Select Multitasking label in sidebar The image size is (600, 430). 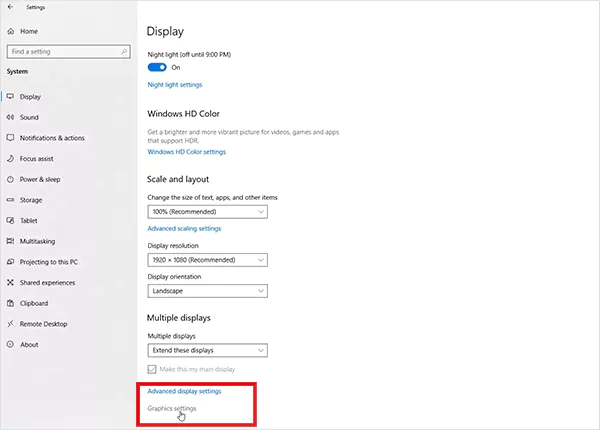tap(38, 241)
